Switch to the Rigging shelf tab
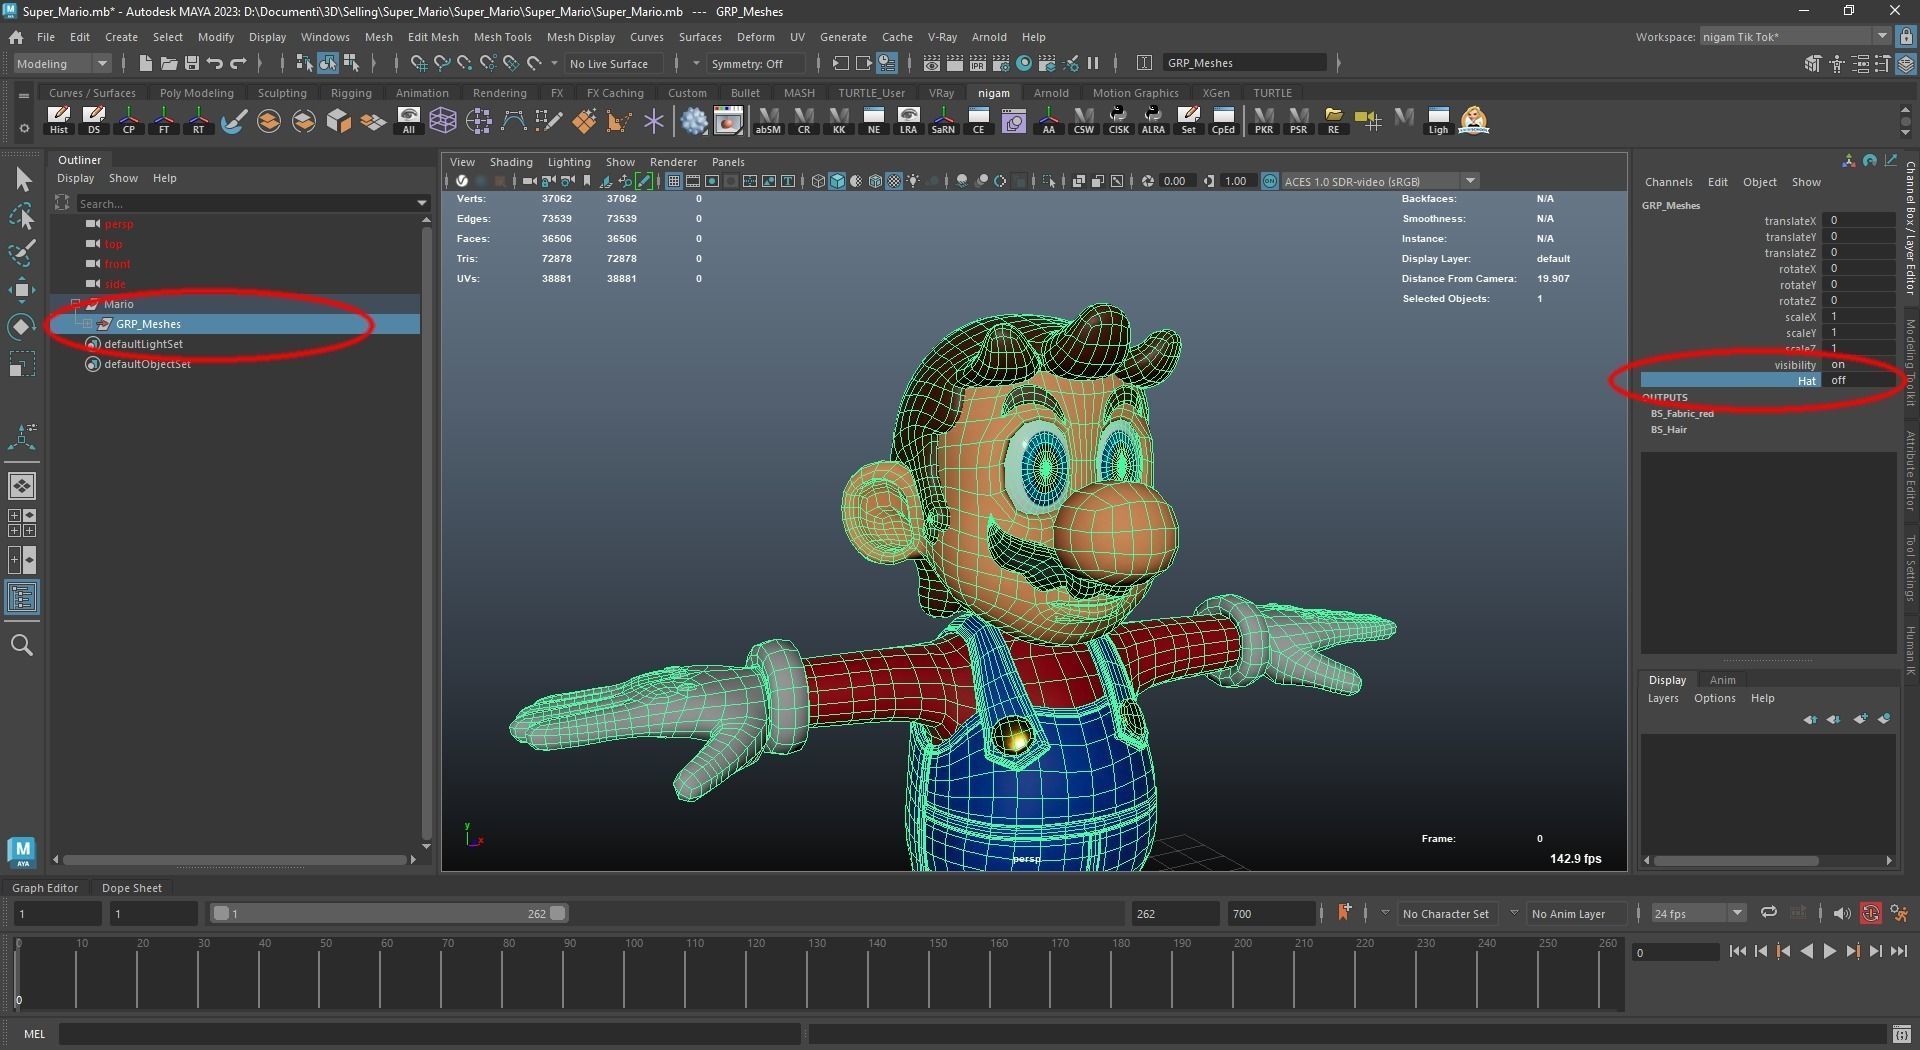This screenshot has width=1920, height=1050. point(351,93)
